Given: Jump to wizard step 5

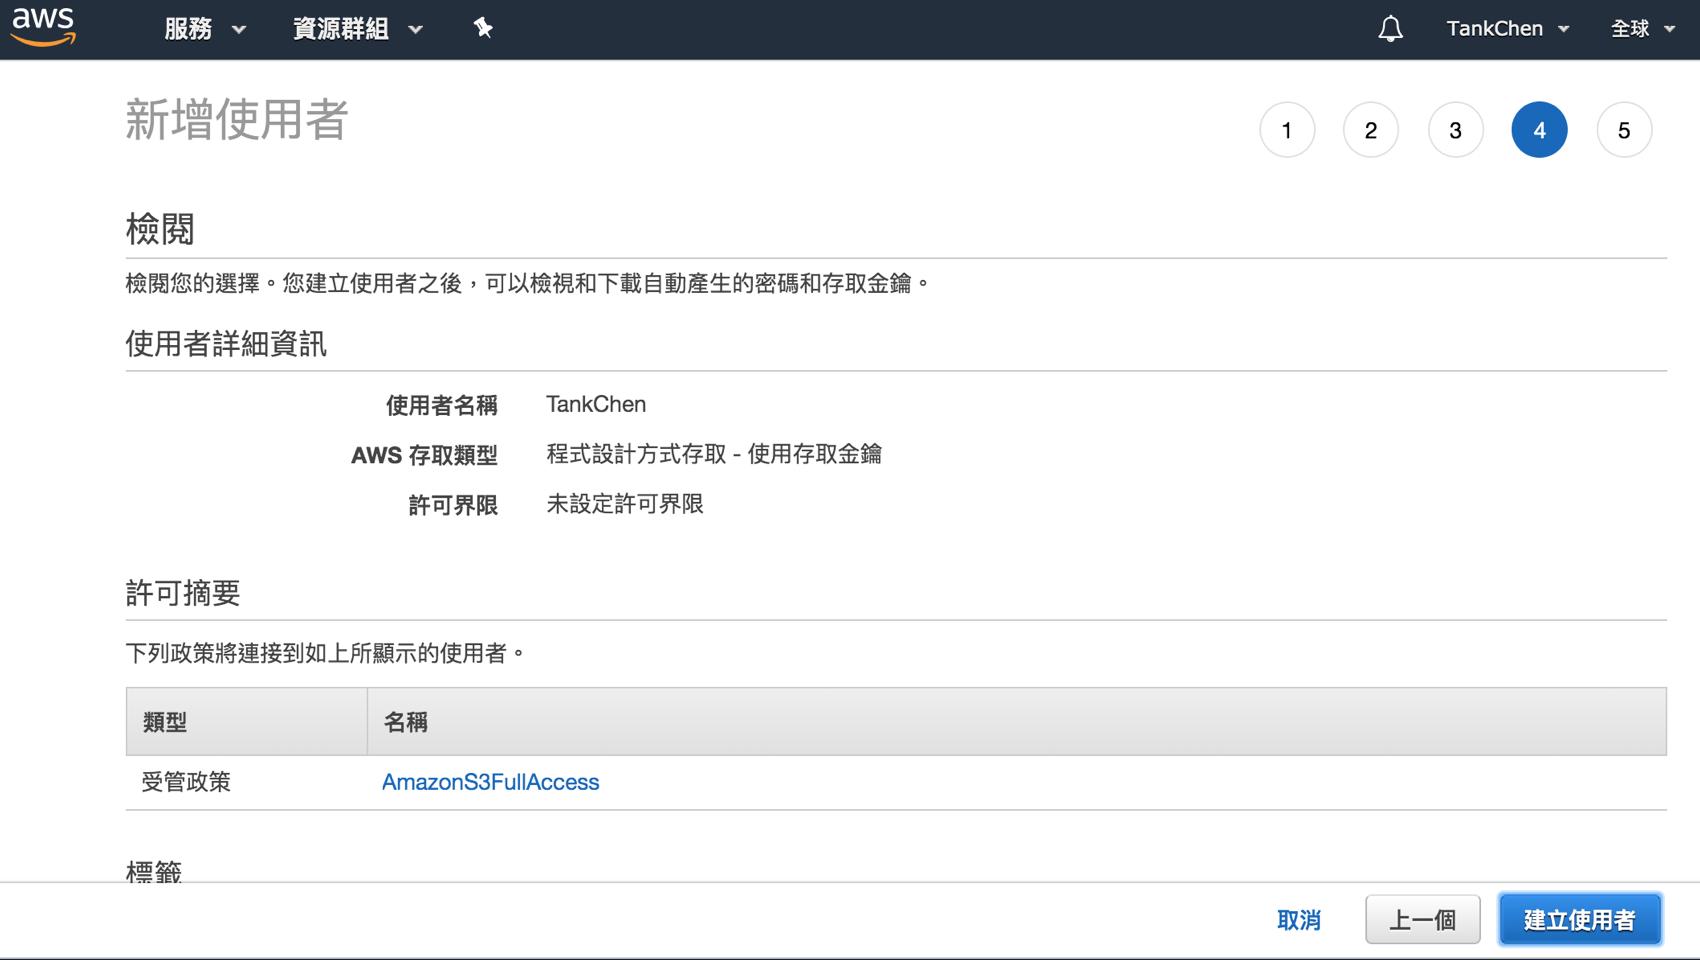Looking at the screenshot, I should pyautogui.click(x=1624, y=130).
